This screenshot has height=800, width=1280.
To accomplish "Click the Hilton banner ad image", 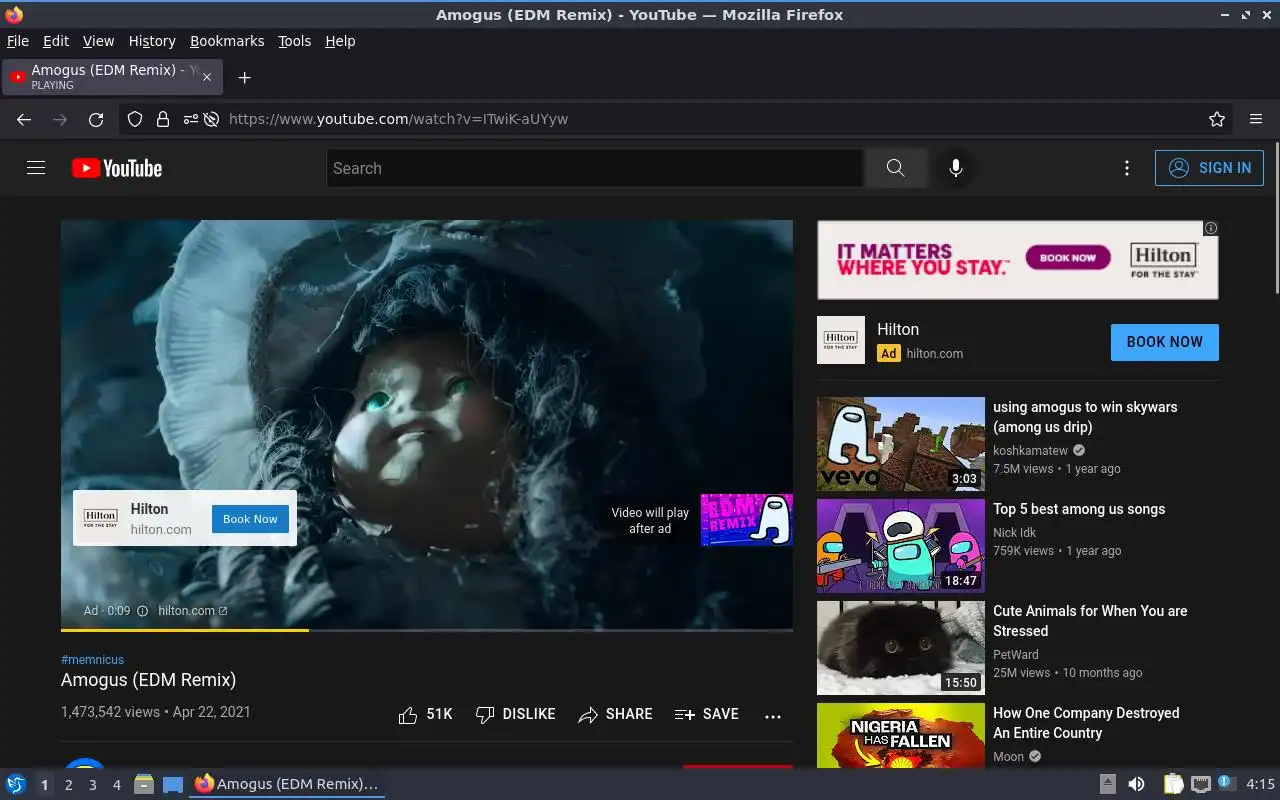I will pos(1017,260).
